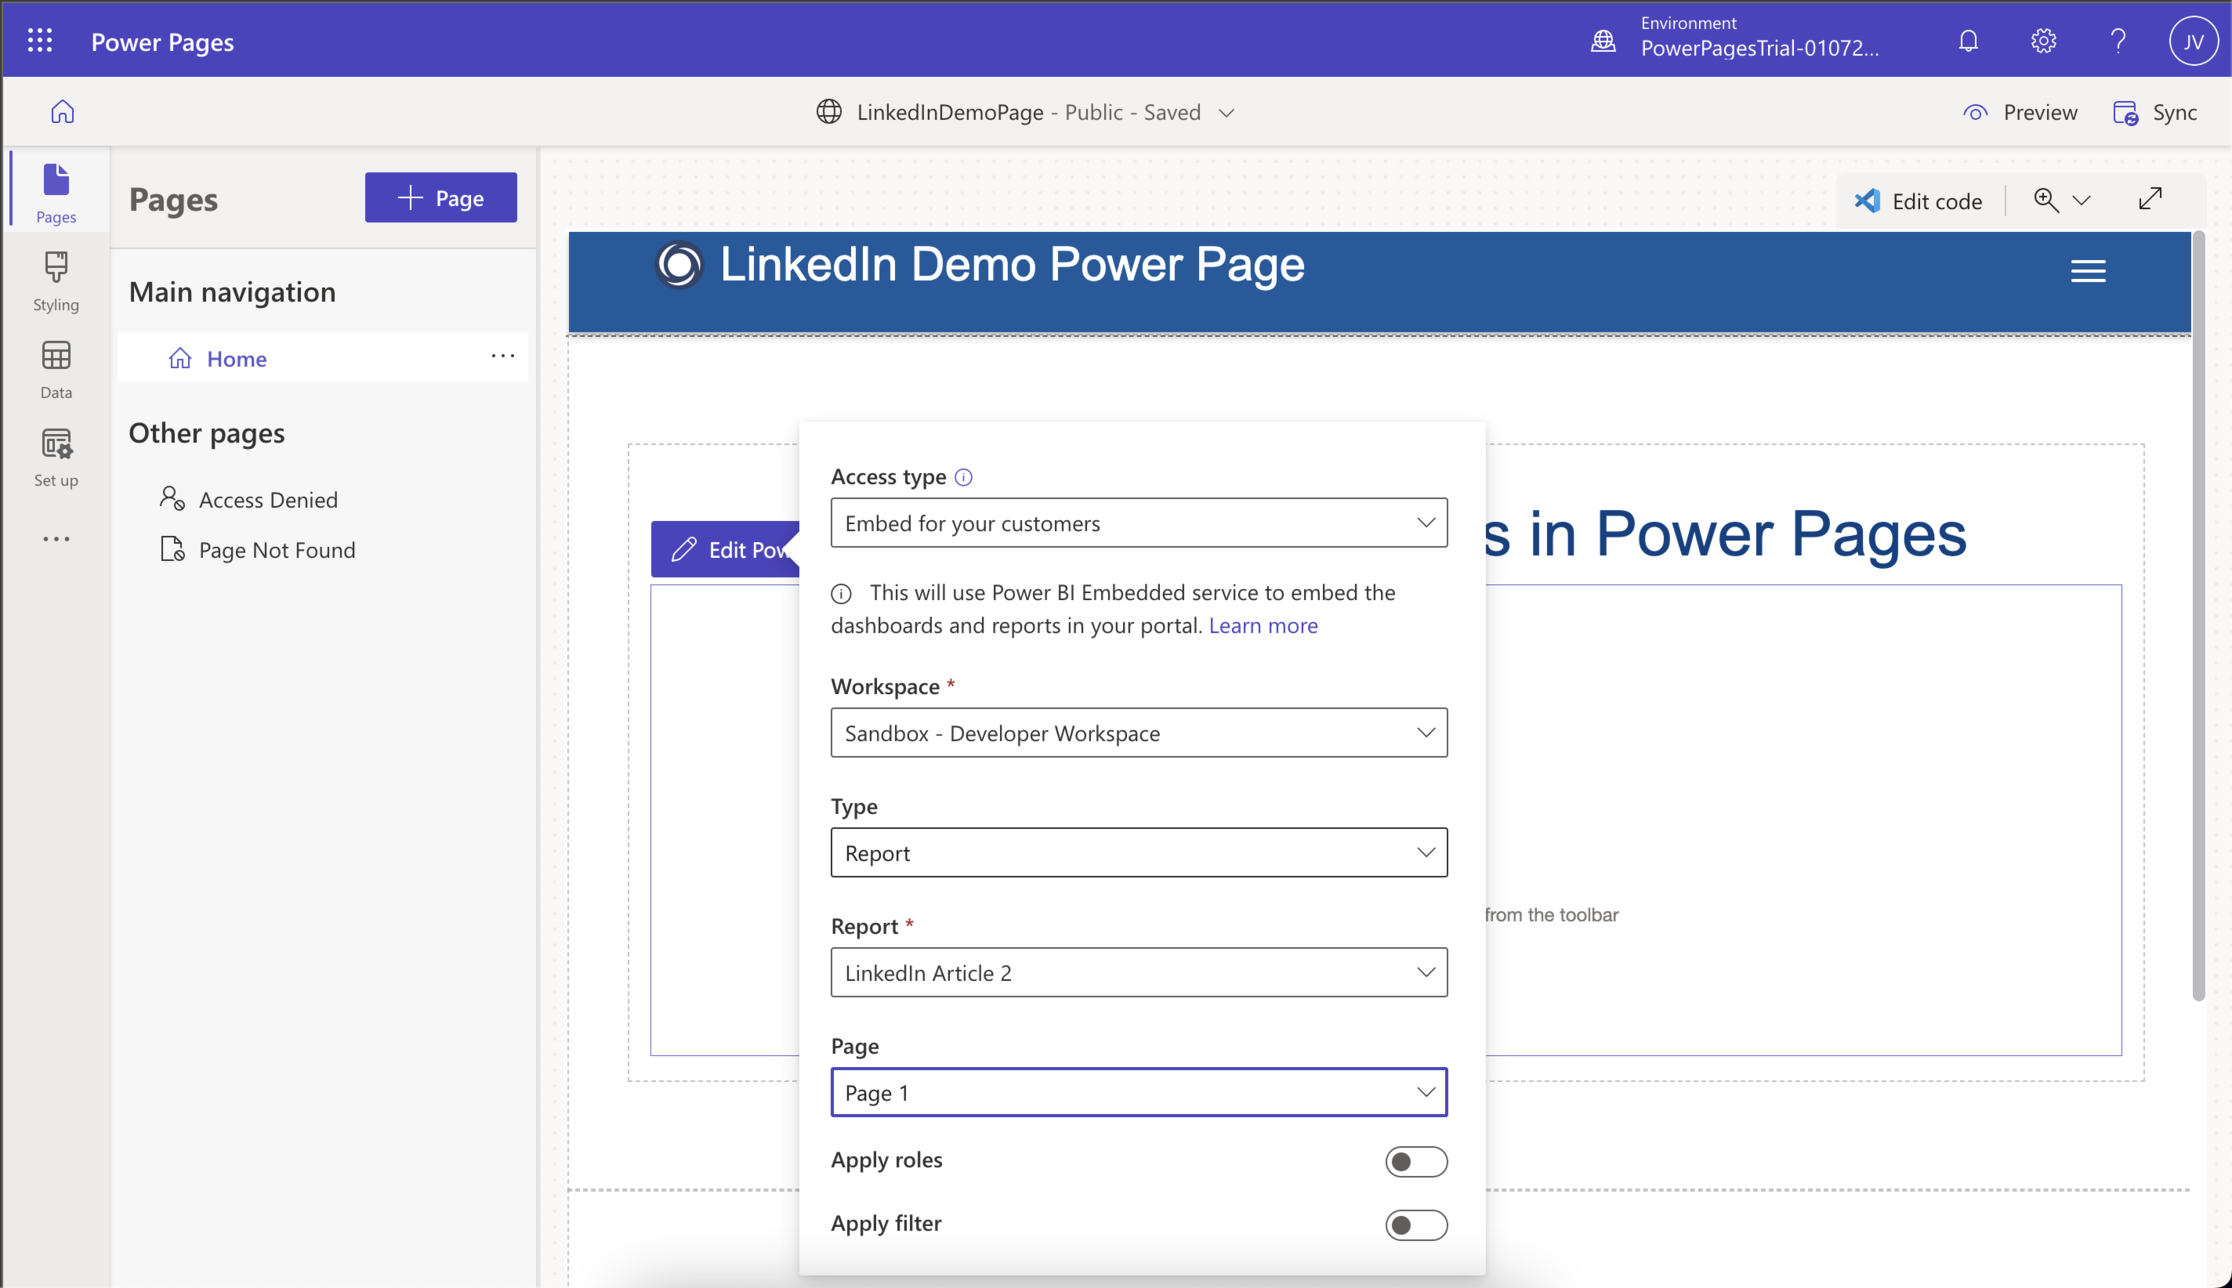Image resolution: width=2232 pixels, height=1288 pixels.
Task: Open the Data workspace
Action: point(56,370)
